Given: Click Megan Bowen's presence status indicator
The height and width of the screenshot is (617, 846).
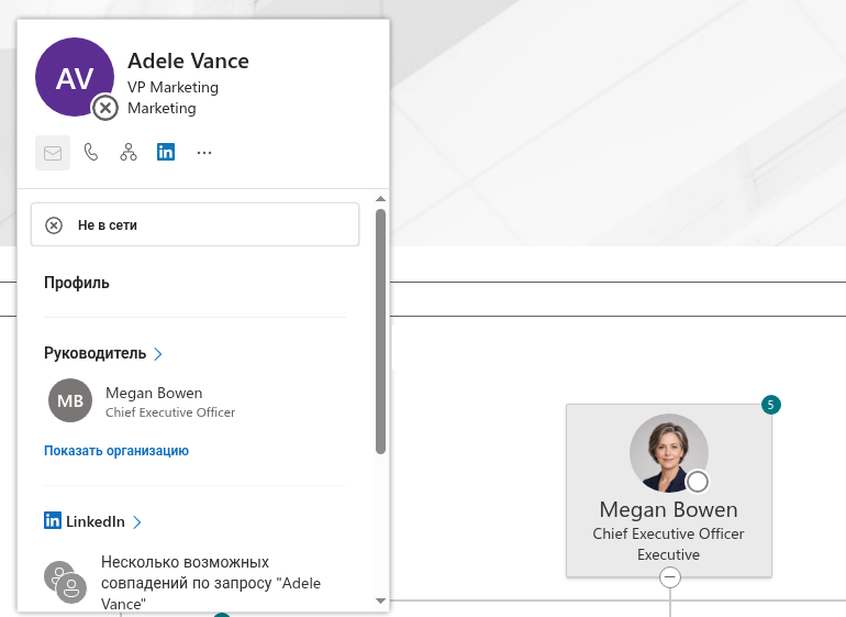Looking at the screenshot, I should [x=698, y=482].
